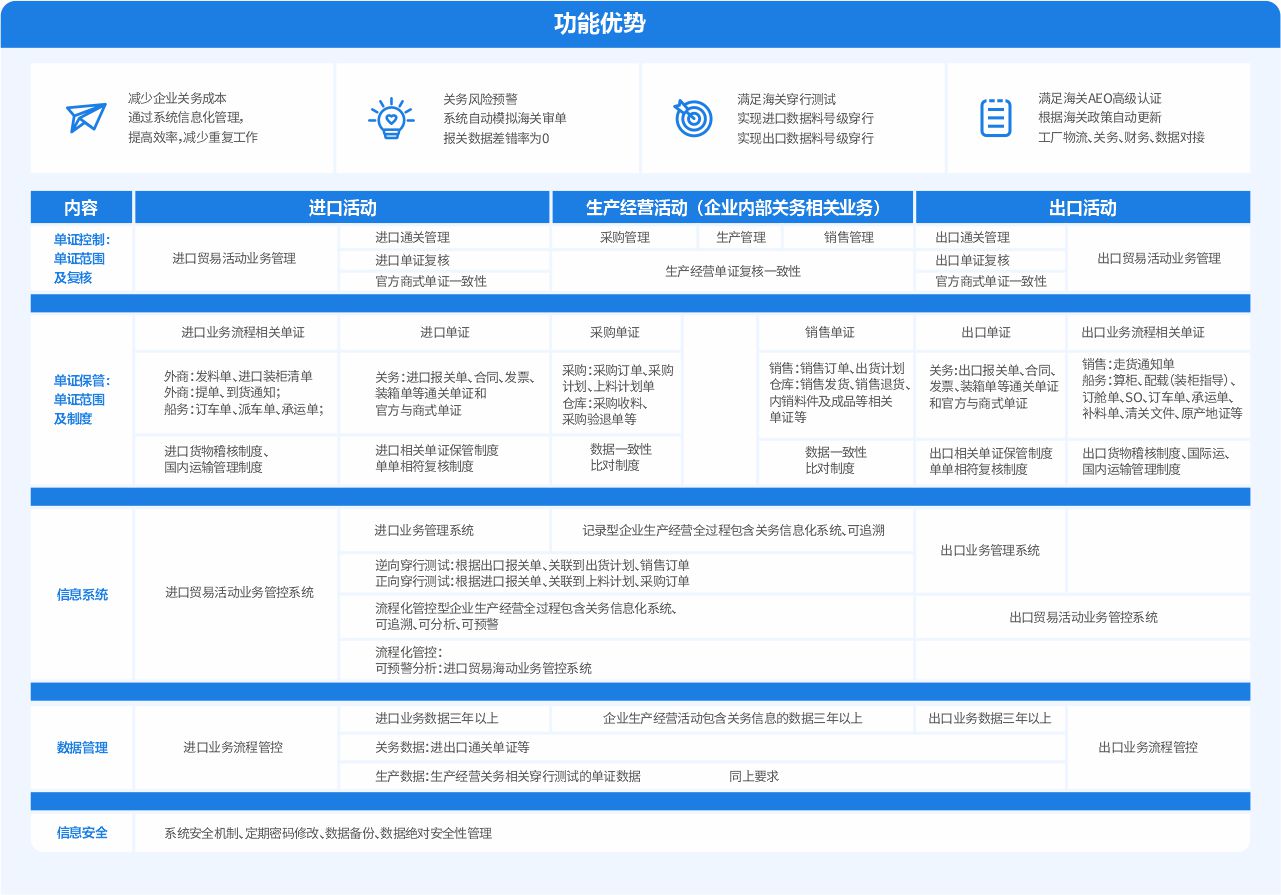Click the 关务风险预警 heading
The image size is (1281, 895).
pos(480,98)
